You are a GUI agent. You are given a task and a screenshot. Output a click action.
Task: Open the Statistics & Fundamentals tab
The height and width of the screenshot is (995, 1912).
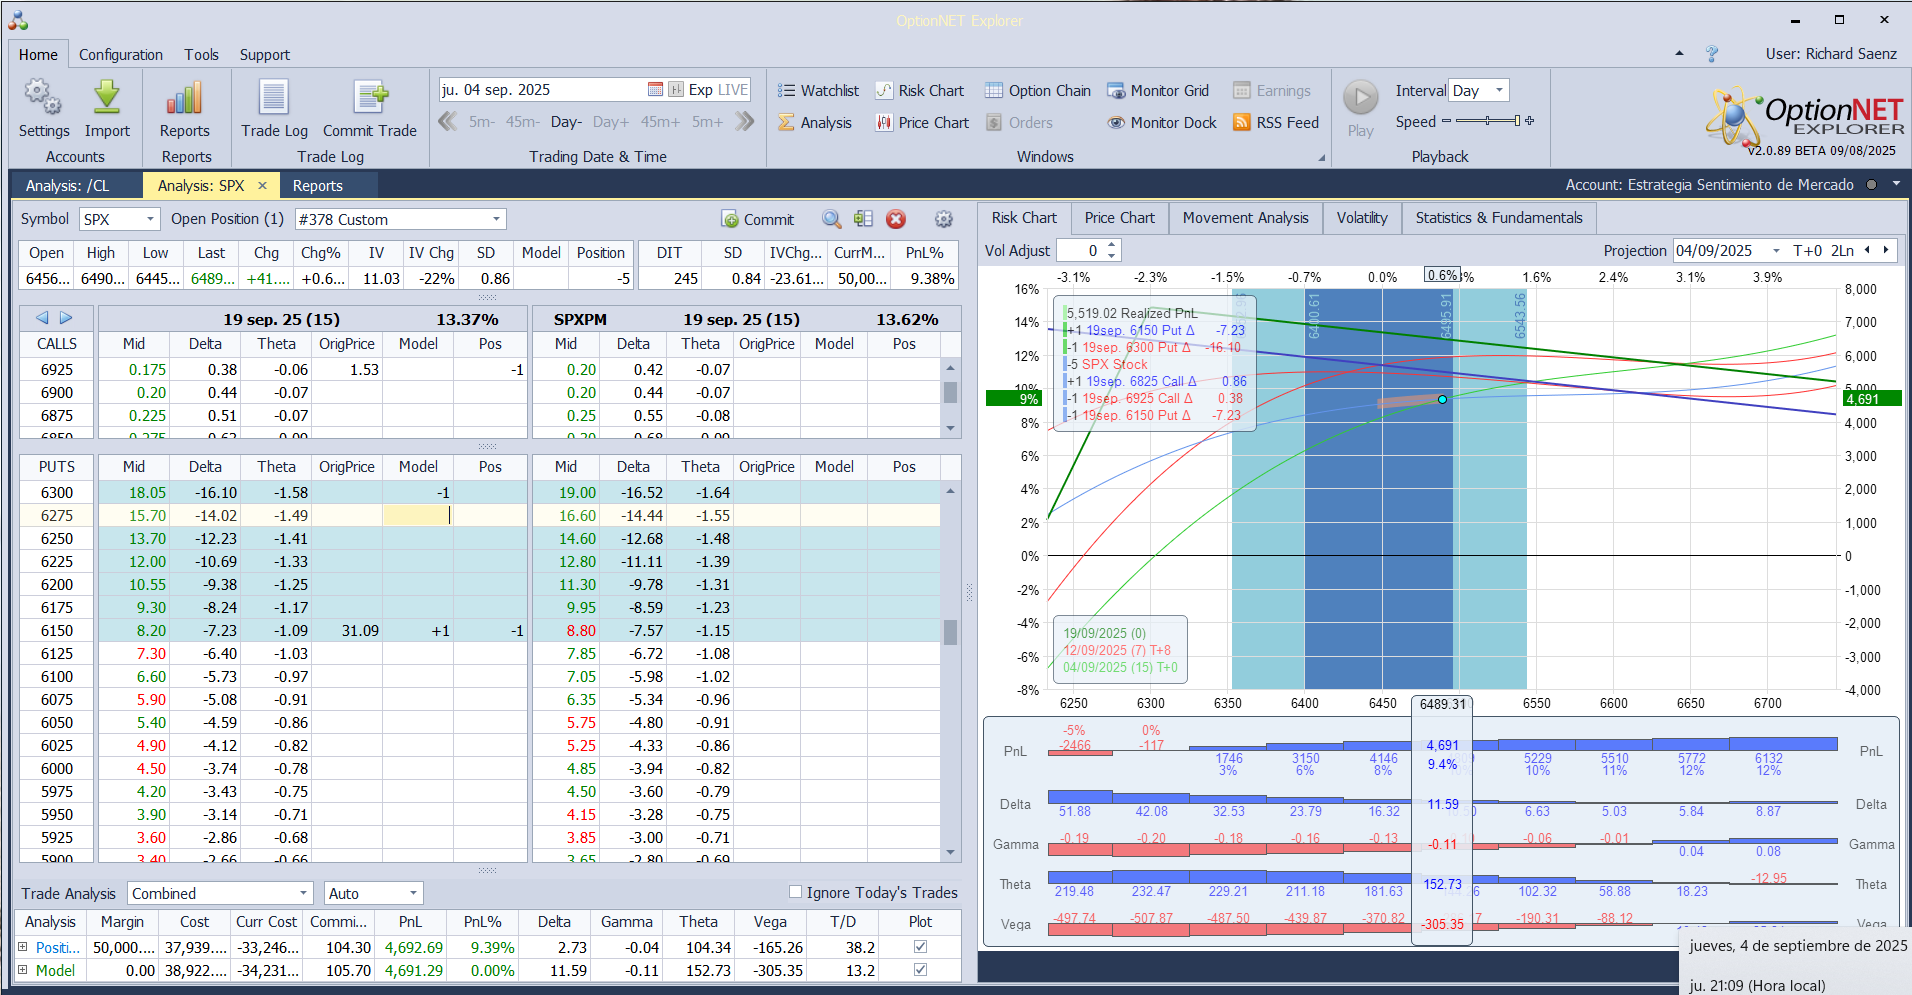tap(1499, 218)
